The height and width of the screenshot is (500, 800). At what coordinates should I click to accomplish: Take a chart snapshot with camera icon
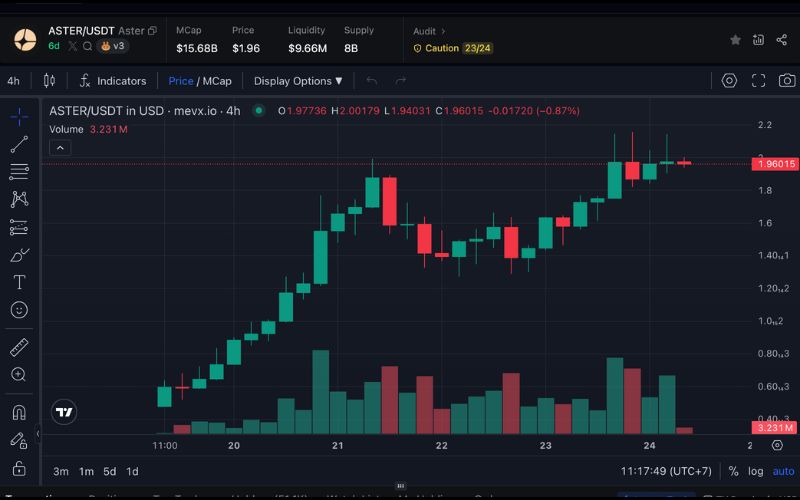787,81
